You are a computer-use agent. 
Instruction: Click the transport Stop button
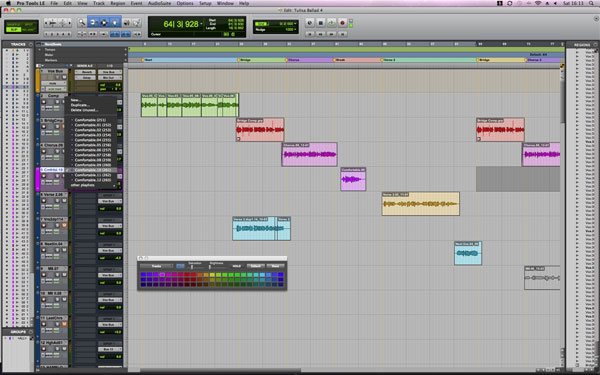point(321,23)
